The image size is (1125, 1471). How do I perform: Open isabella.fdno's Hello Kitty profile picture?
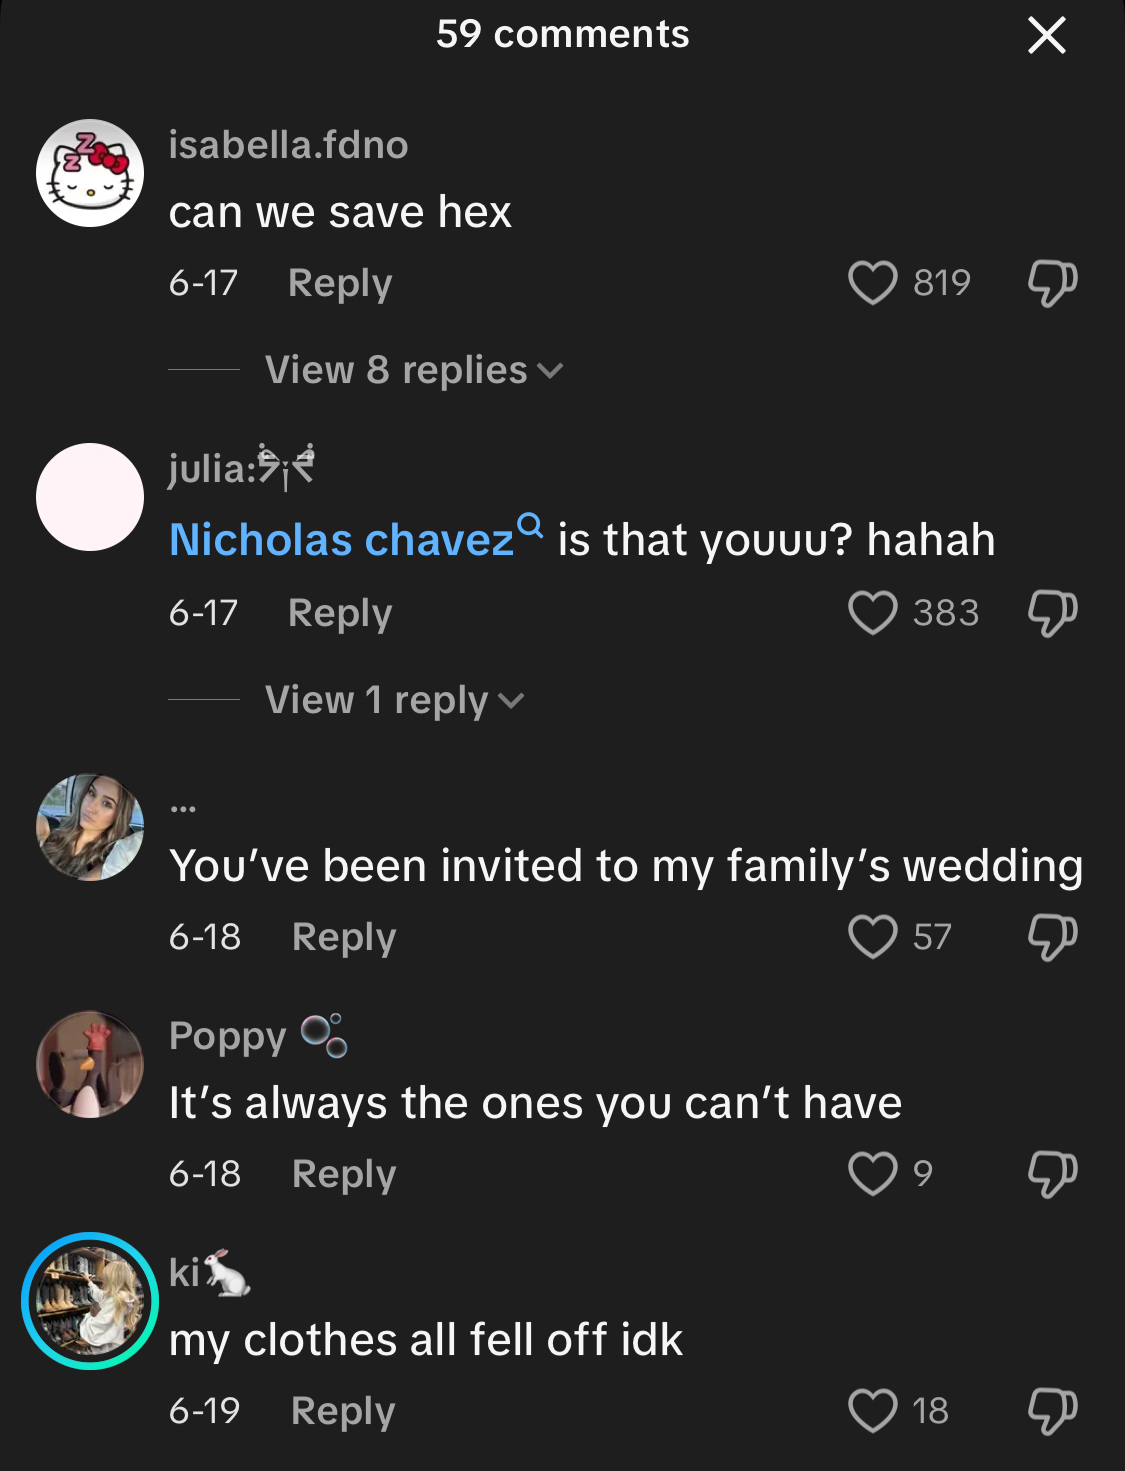pyautogui.click(x=90, y=173)
